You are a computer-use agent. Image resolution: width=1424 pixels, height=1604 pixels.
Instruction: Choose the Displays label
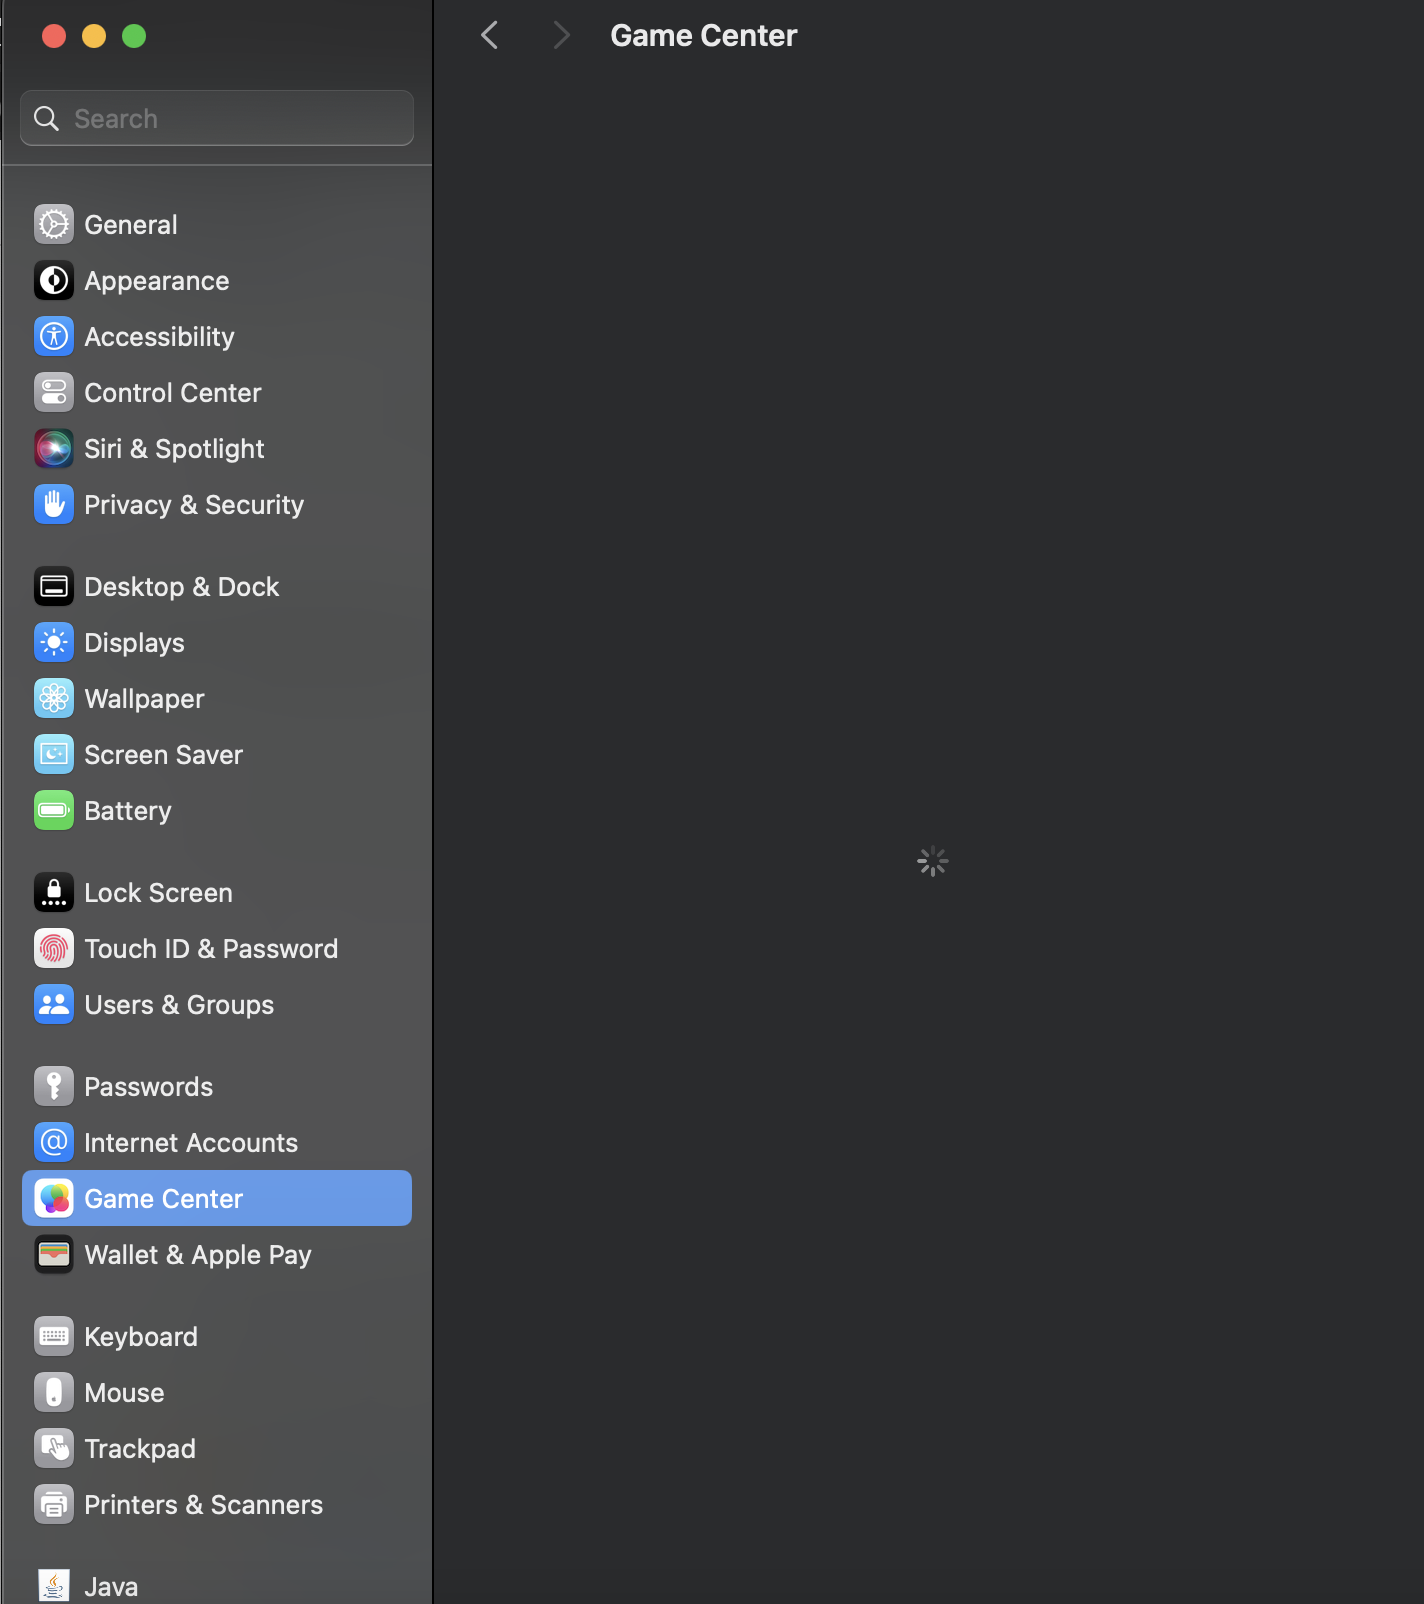point(134,643)
